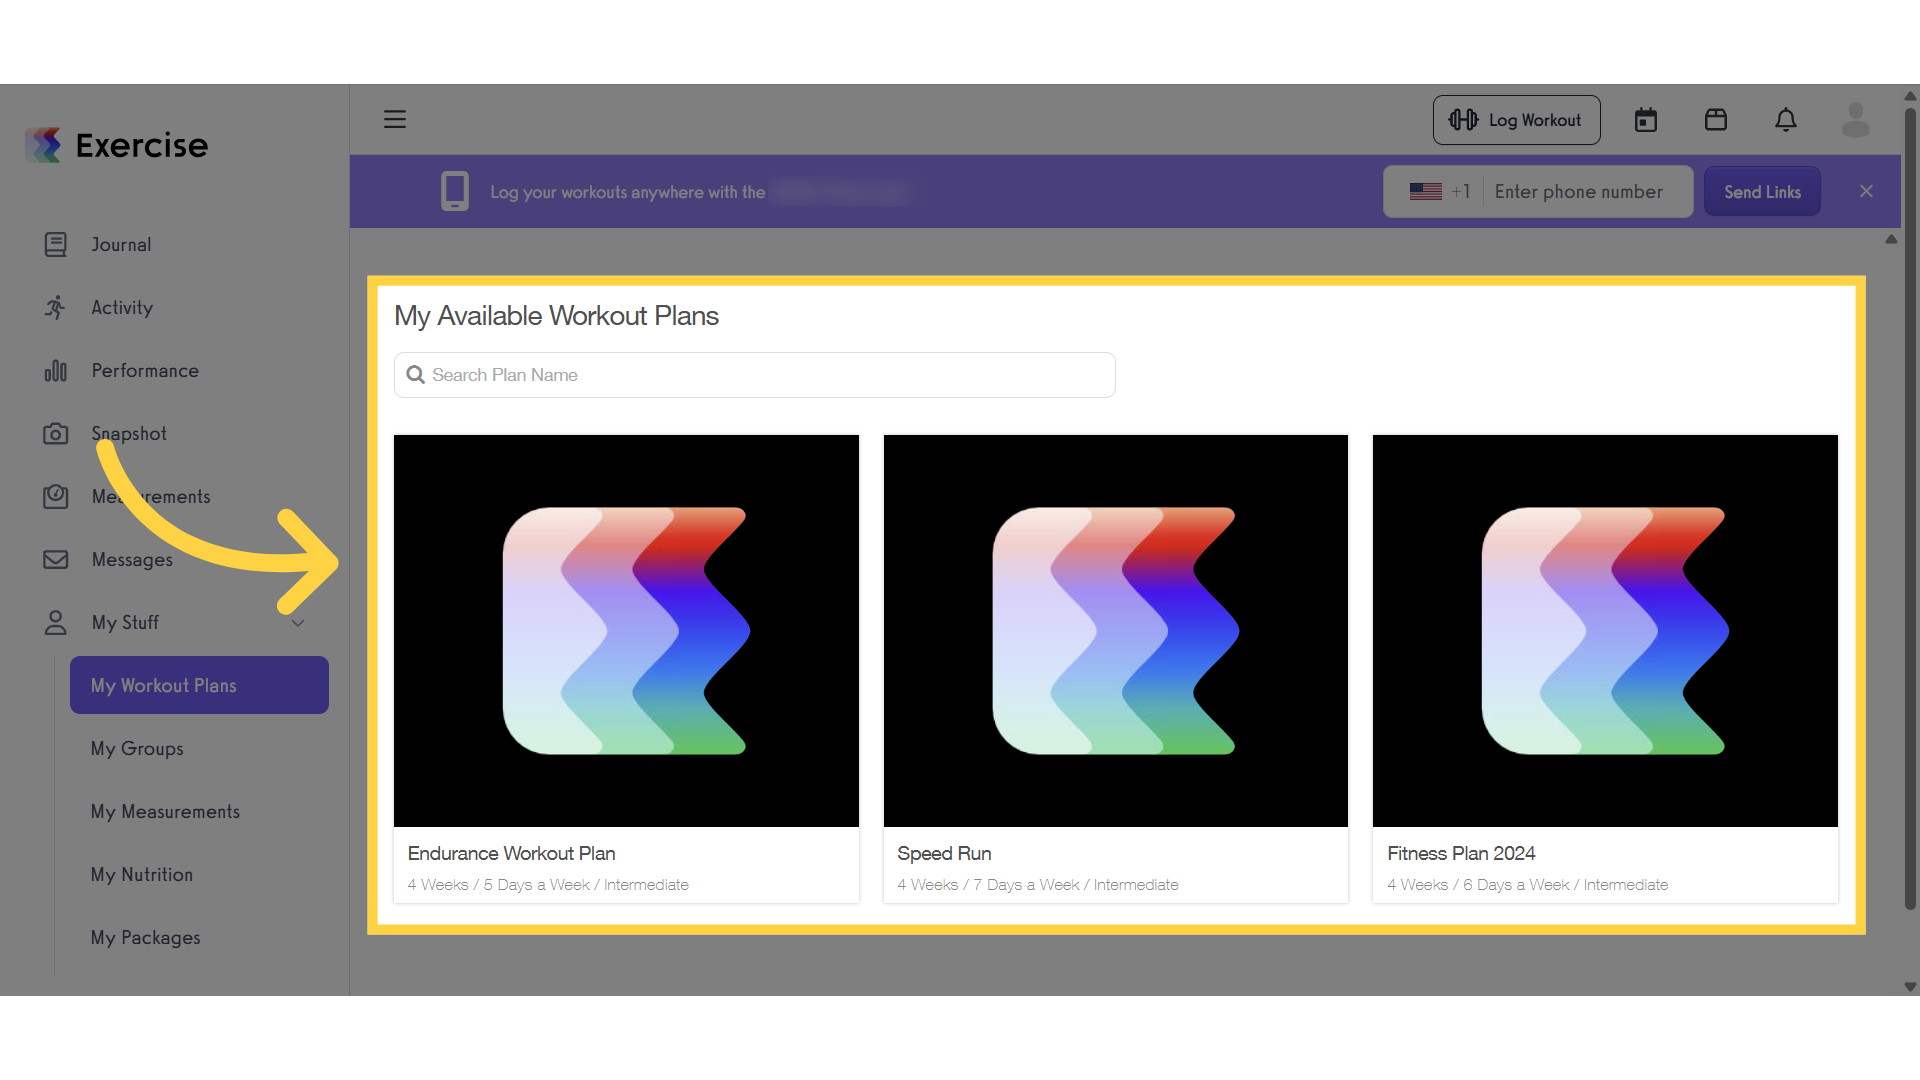This screenshot has width=1920, height=1080.
Task: Open the user profile avatar
Action: tap(1856, 120)
